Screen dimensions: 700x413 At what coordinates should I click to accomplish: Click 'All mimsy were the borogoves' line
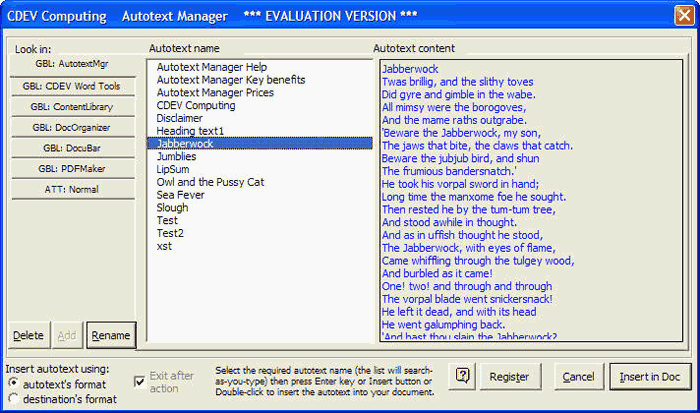tap(454, 108)
